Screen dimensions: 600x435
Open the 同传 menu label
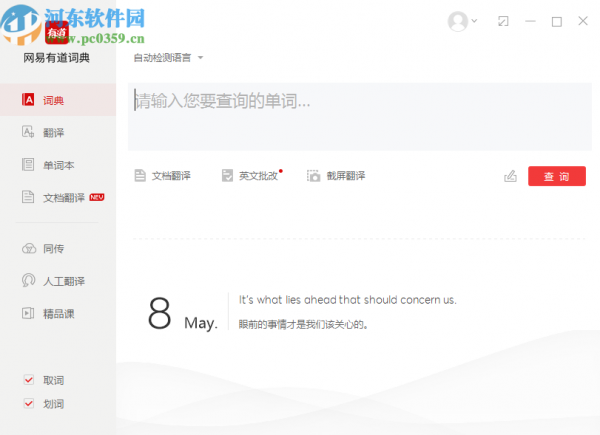tap(53, 249)
